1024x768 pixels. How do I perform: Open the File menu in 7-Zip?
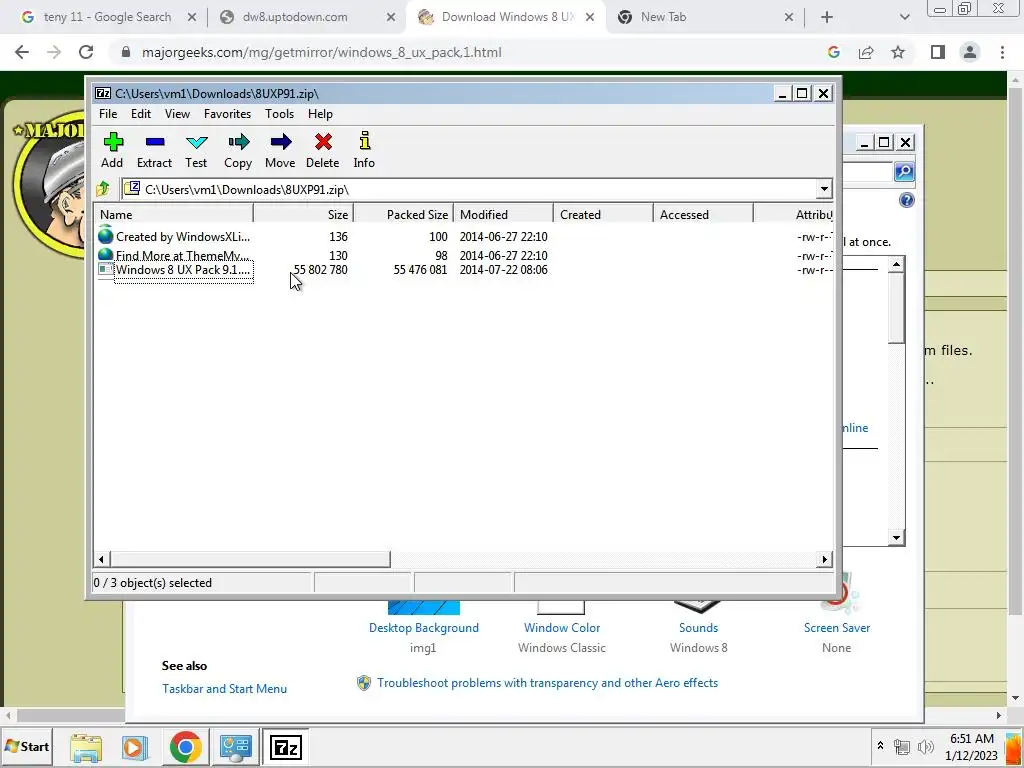coord(108,114)
